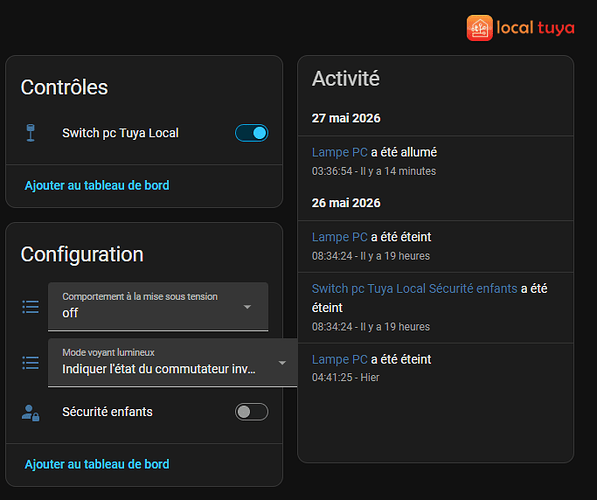Screen dimensions: 597x500
Task: Click the list icon beside Mode voyant lumineux
Action: coord(30,363)
